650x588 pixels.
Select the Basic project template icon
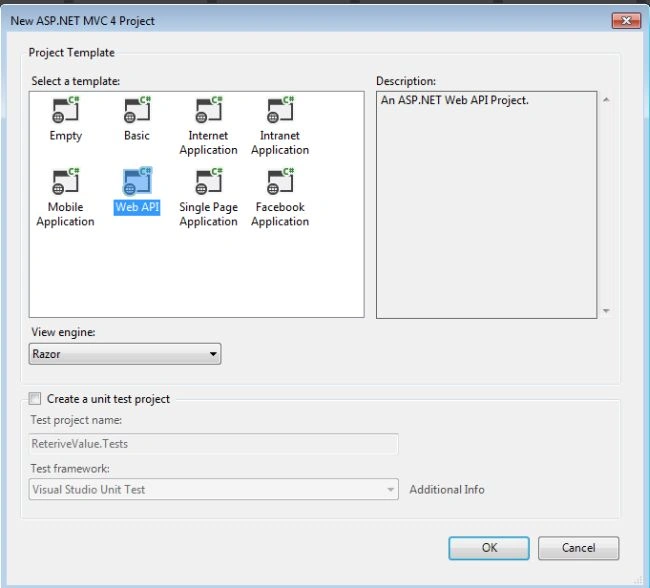click(137, 110)
